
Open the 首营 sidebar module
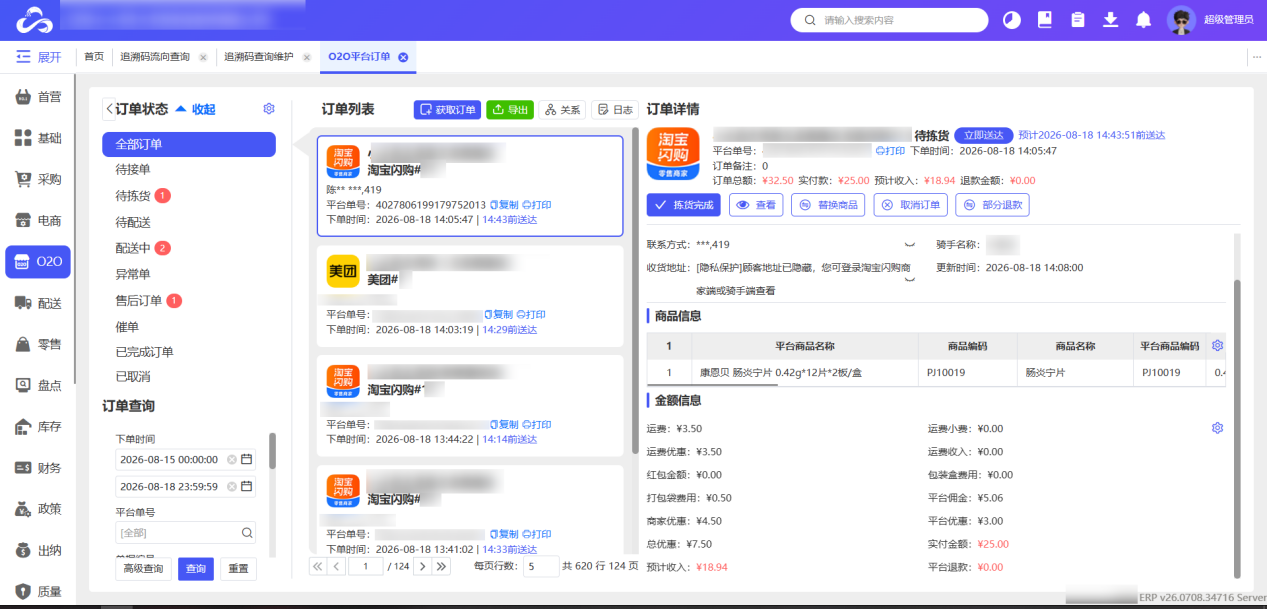38,97
